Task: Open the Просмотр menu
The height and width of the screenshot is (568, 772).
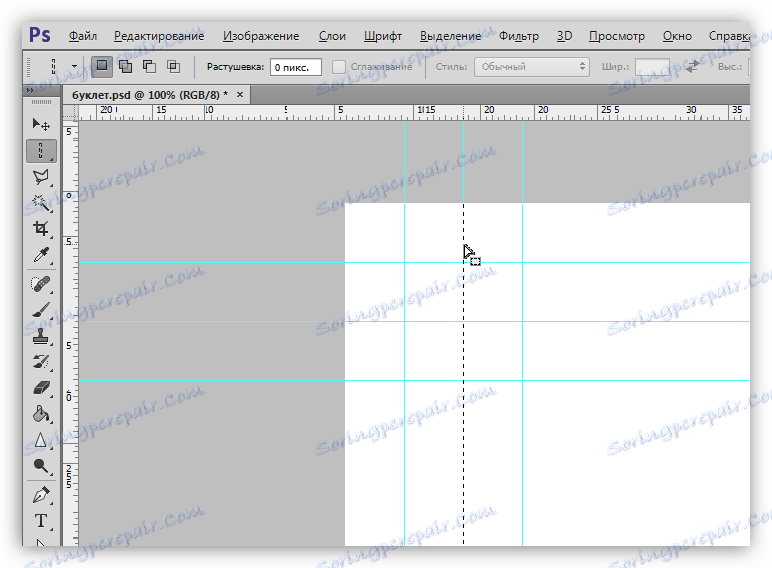Action: pos(617,36)
